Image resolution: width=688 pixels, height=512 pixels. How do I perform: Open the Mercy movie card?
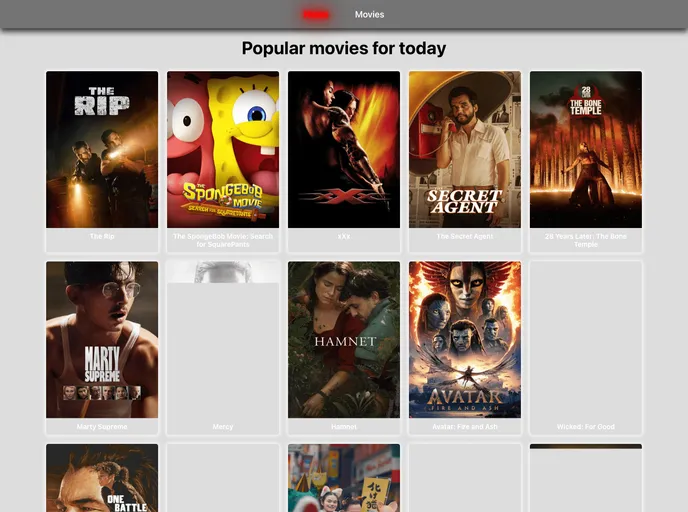coord(223,347)
